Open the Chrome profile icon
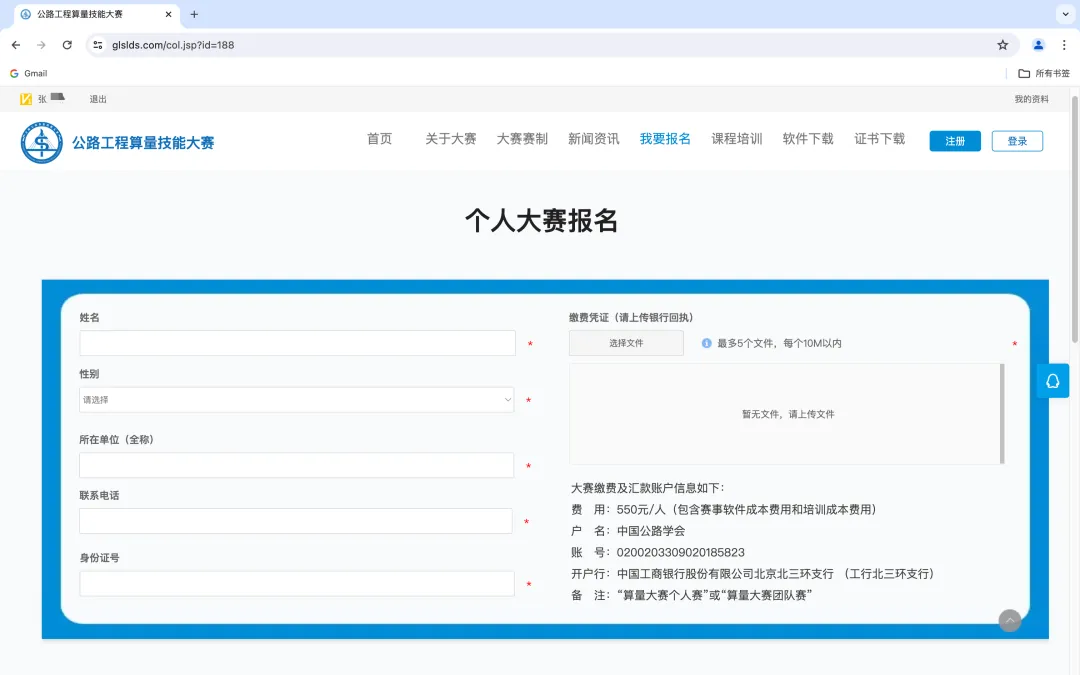 point(1037,44)
